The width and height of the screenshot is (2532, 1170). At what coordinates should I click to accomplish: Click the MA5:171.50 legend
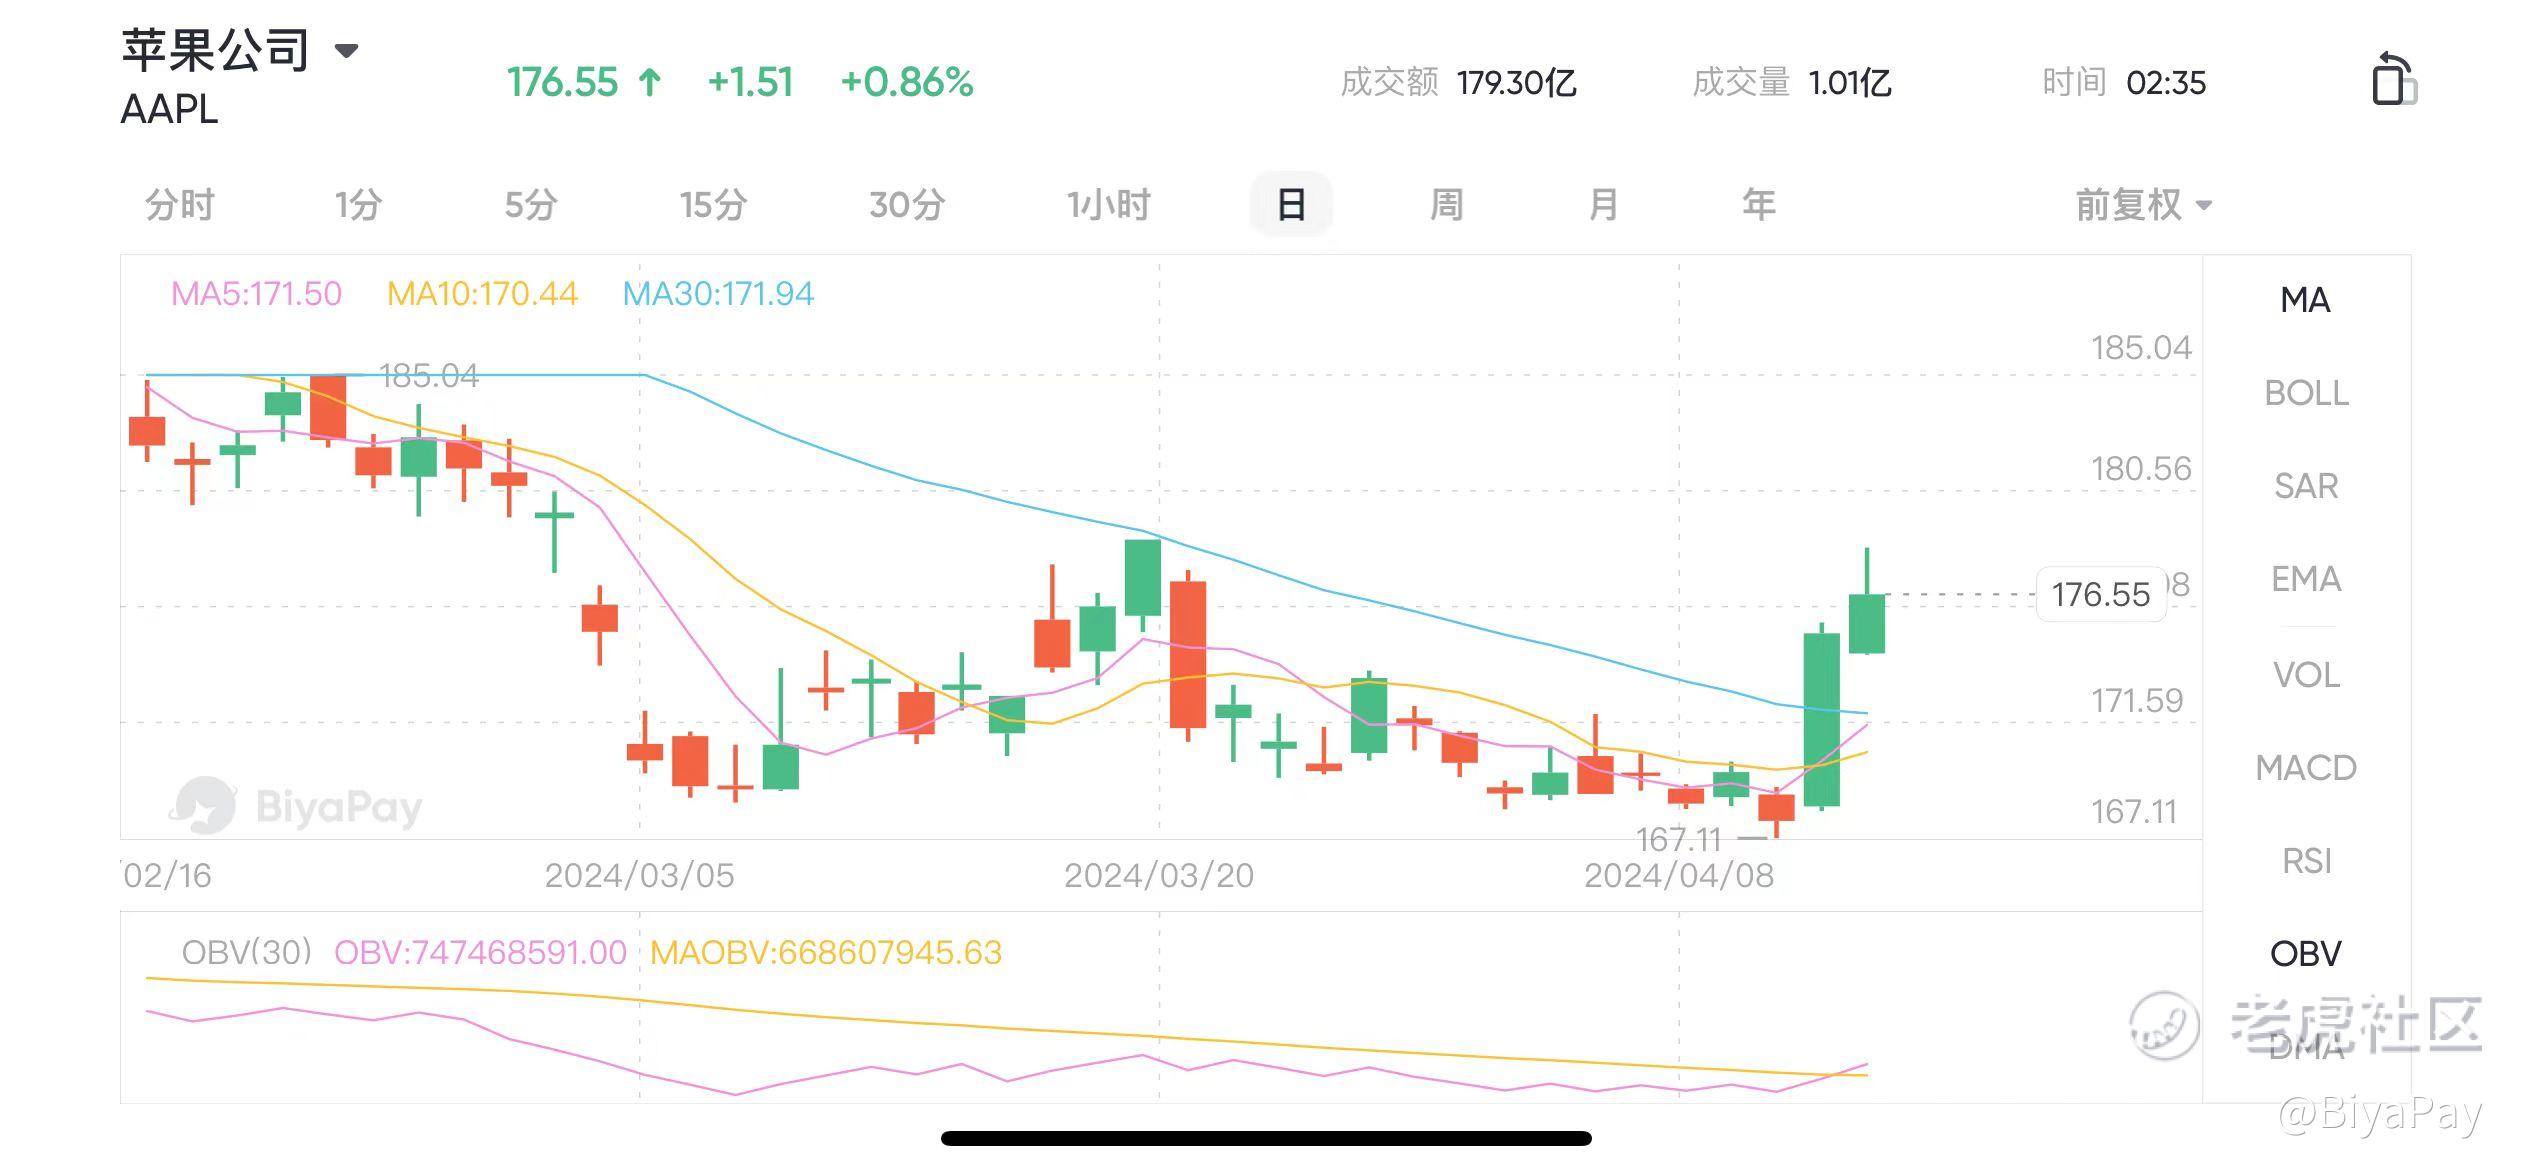pos(256,294)
